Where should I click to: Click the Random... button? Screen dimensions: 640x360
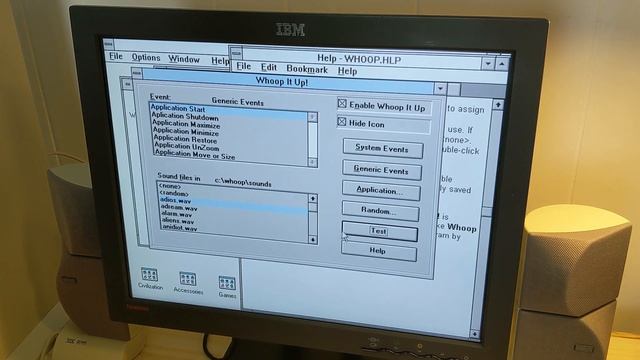pos(380,211)
